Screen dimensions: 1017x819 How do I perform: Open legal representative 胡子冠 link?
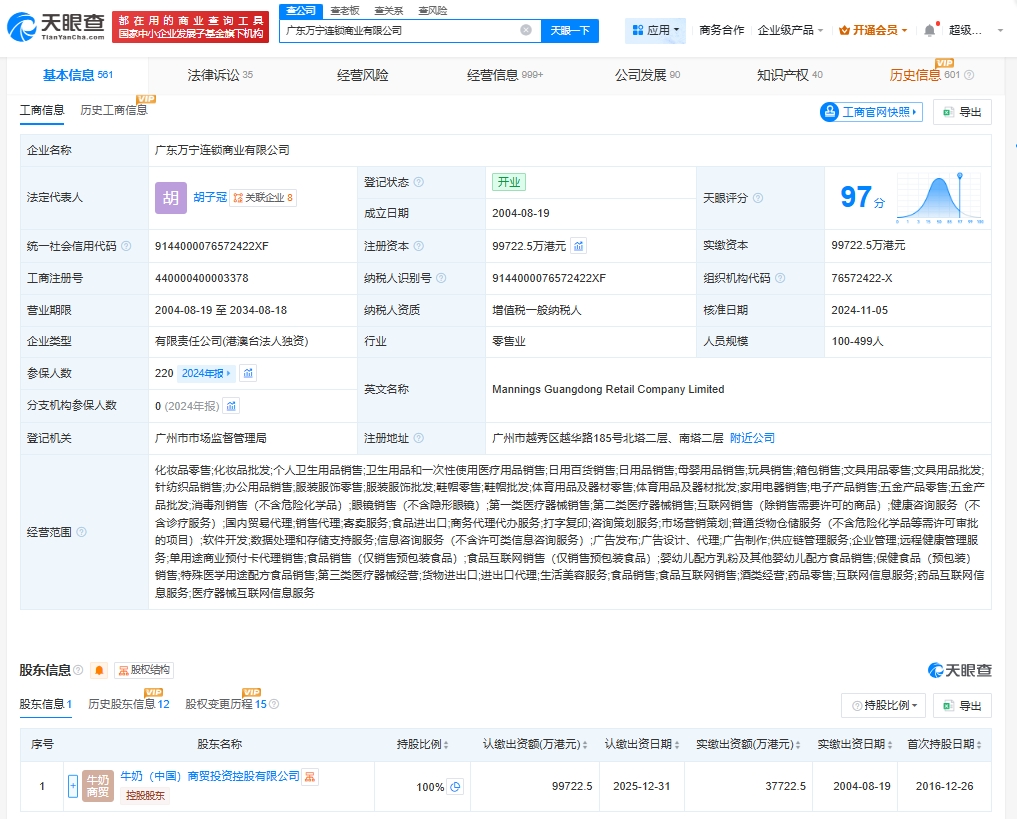(208, 198)
